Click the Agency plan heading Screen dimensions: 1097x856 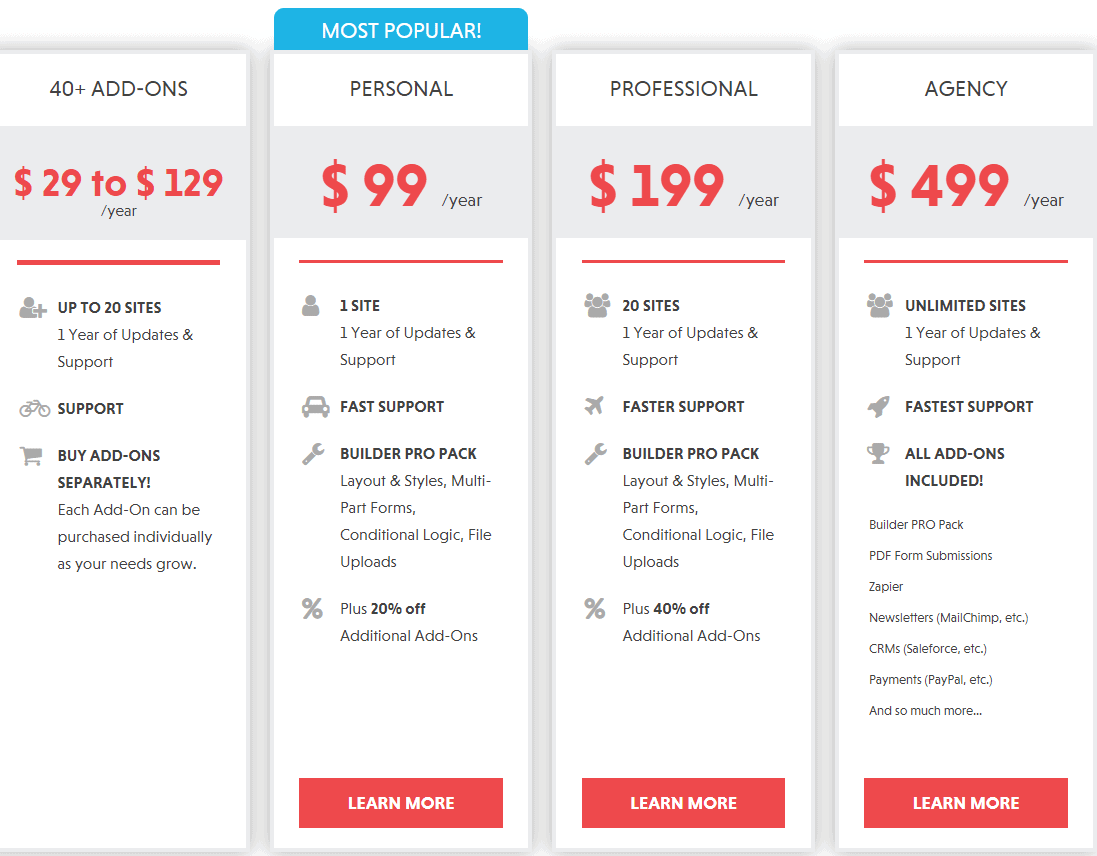[966, 89]
